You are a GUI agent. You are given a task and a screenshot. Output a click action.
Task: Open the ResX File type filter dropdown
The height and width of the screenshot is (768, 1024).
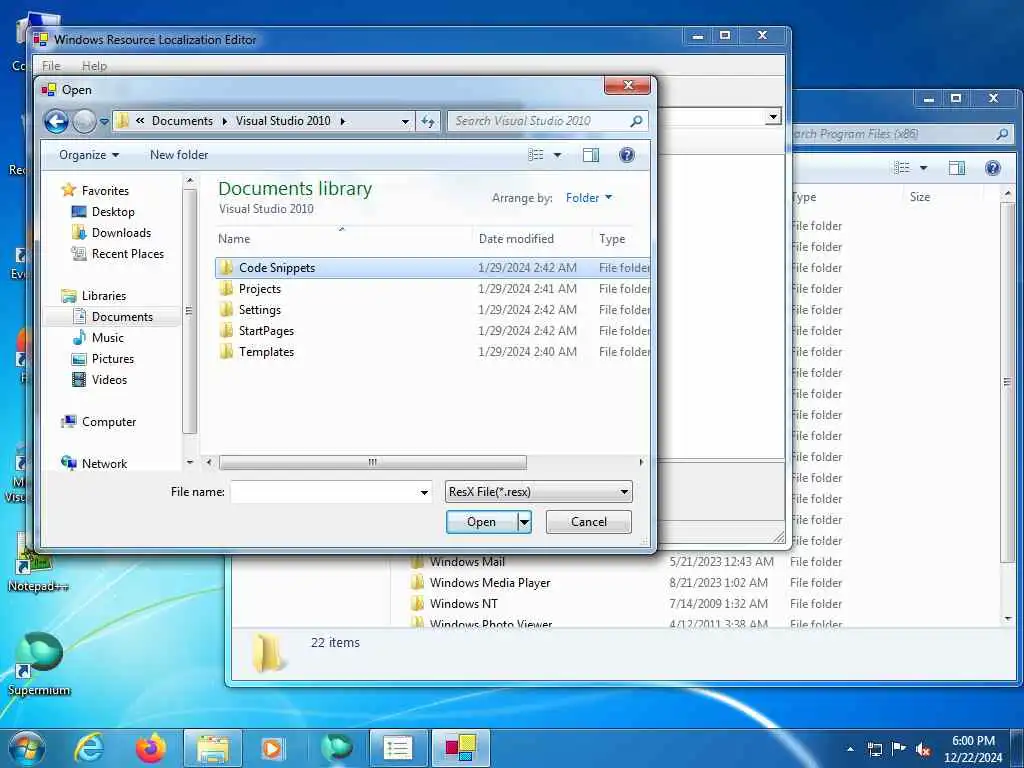pyautogui.click(x=539, y=492)
